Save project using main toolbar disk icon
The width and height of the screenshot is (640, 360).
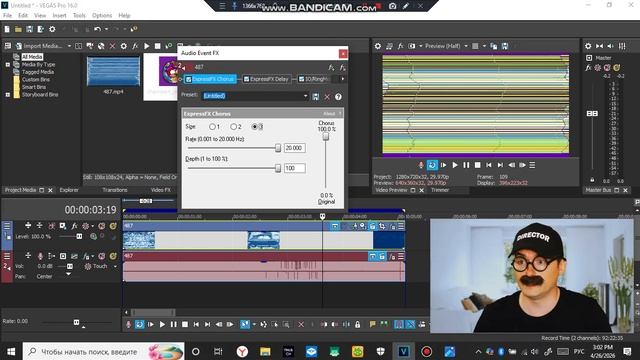(29, 29)
